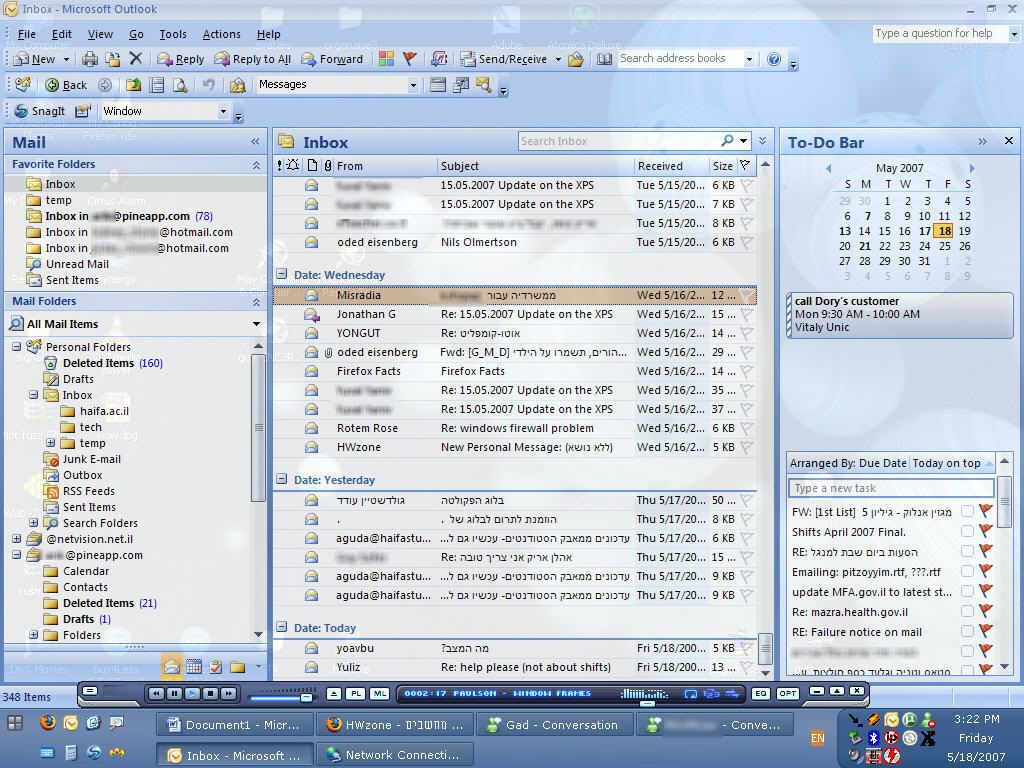The image size is (1024, 768).
Task: Click the Print Preview magnifier icon
Action: point(180,85)
